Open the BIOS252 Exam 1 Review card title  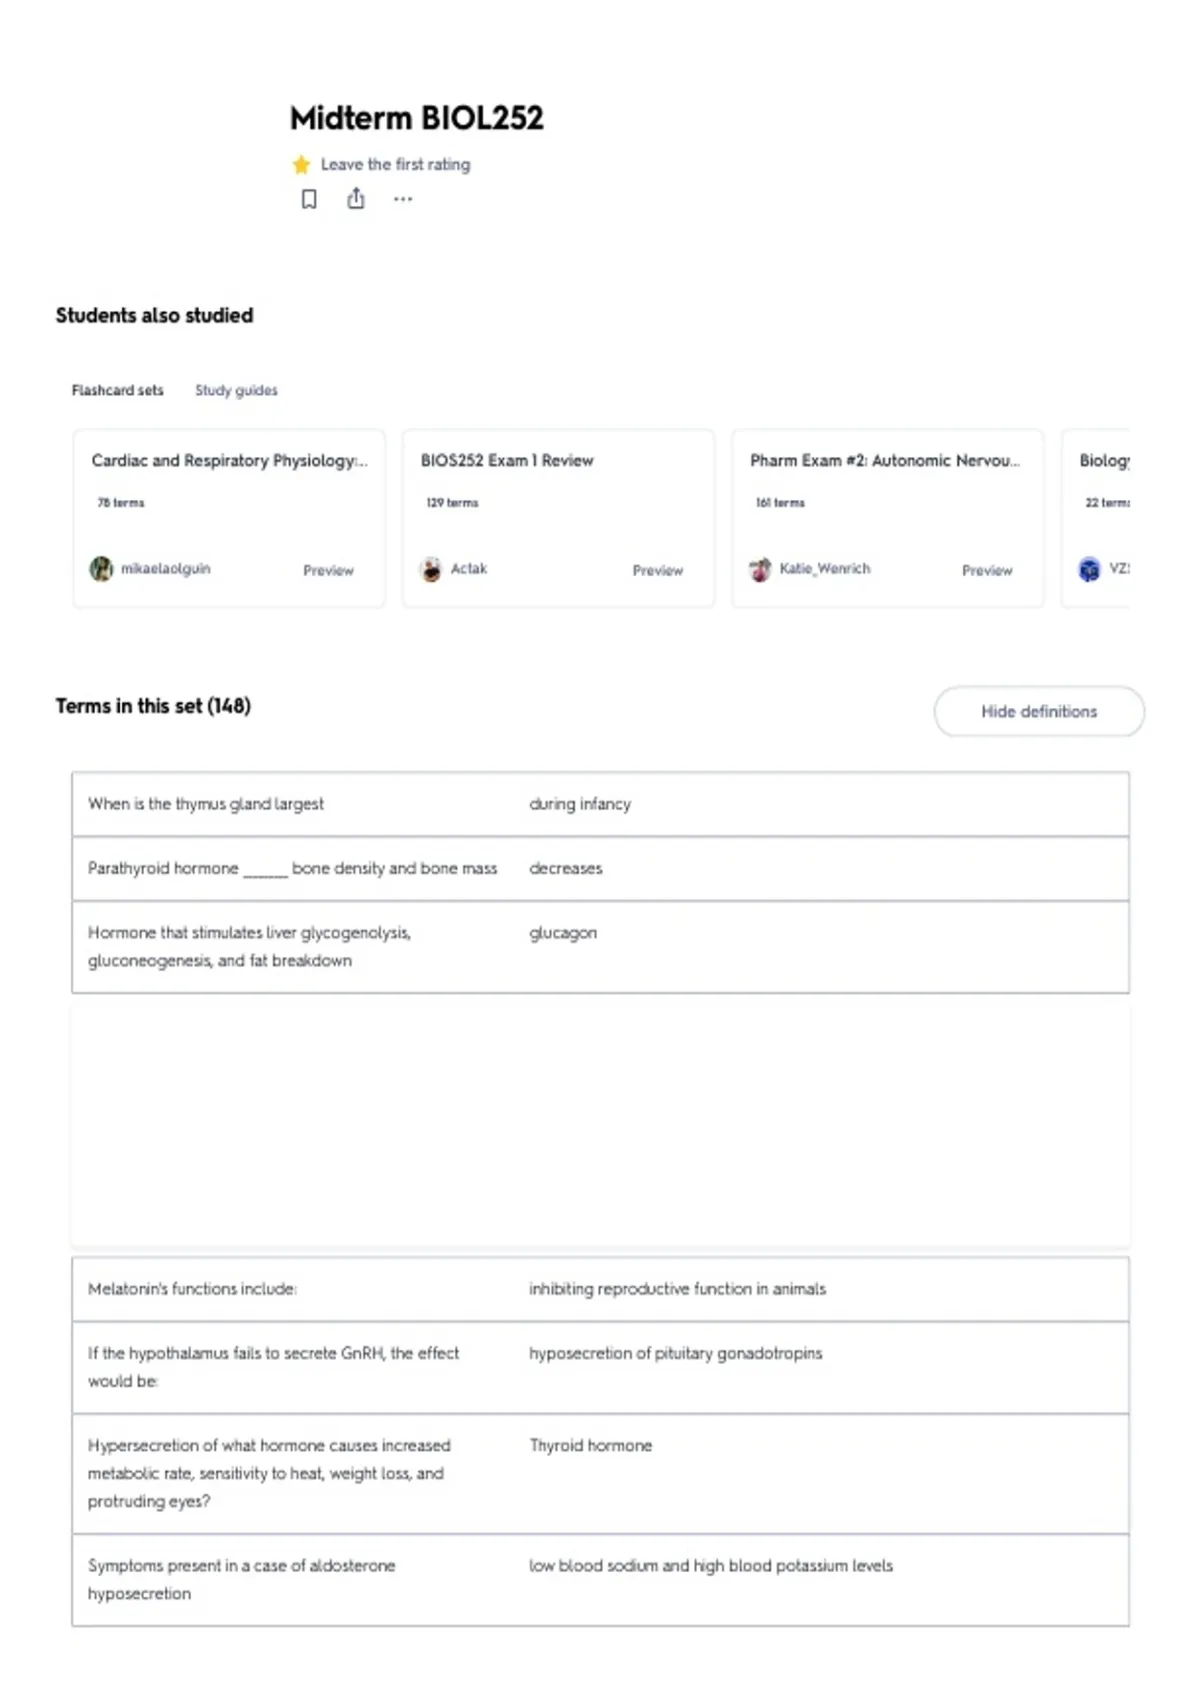(x=507, y=460)
